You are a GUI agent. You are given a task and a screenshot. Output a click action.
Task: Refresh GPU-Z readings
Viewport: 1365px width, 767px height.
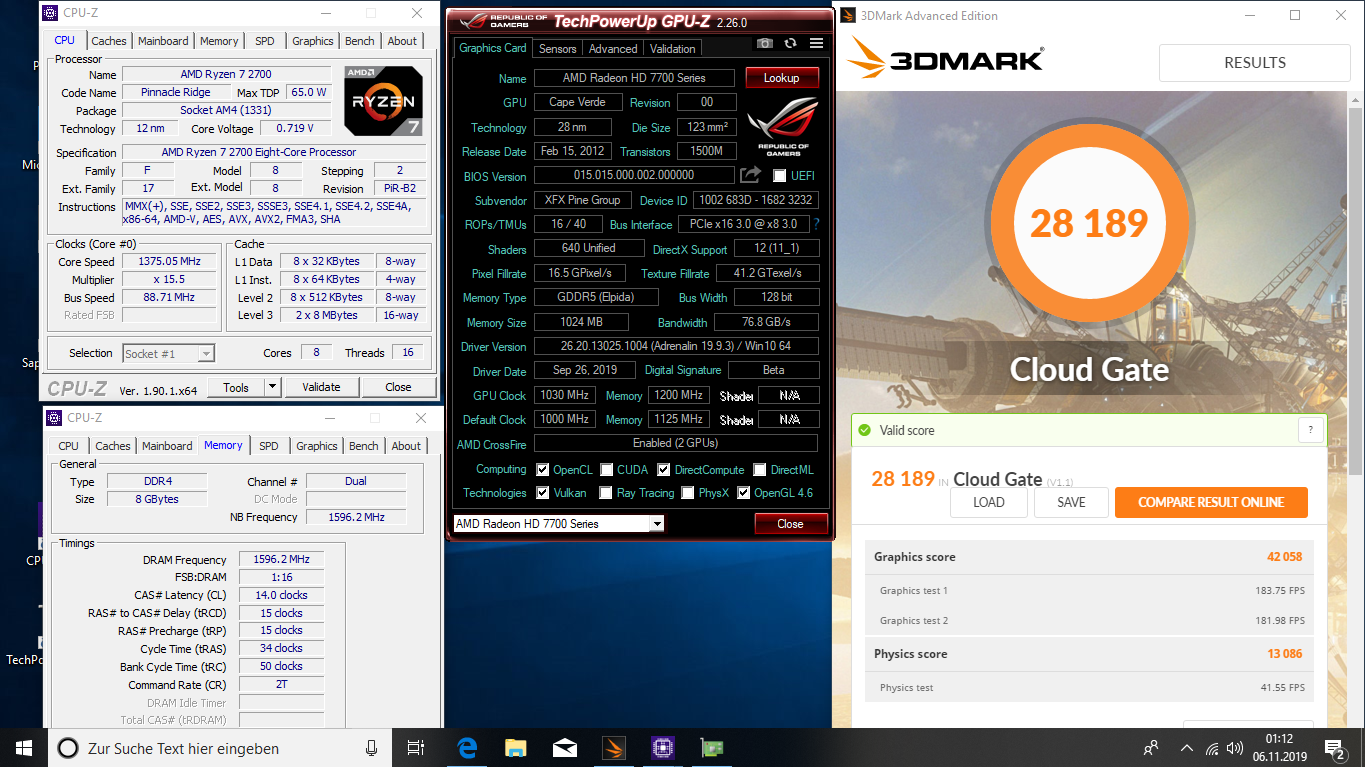coord(791,43)
